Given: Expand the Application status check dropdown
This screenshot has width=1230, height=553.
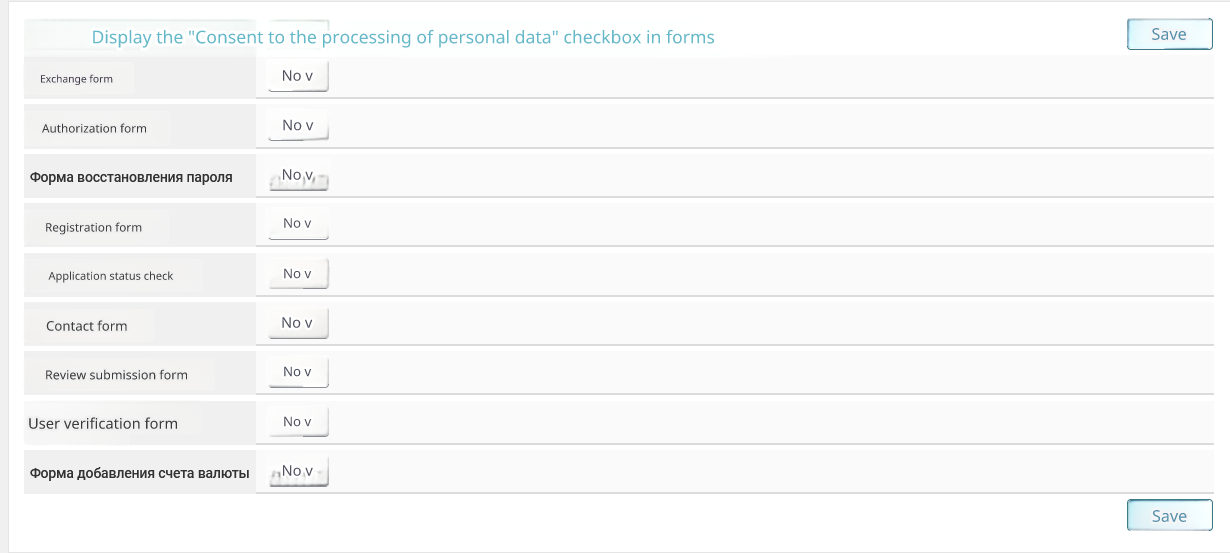Looking at the screenshot, I should [x=298, y=274].
